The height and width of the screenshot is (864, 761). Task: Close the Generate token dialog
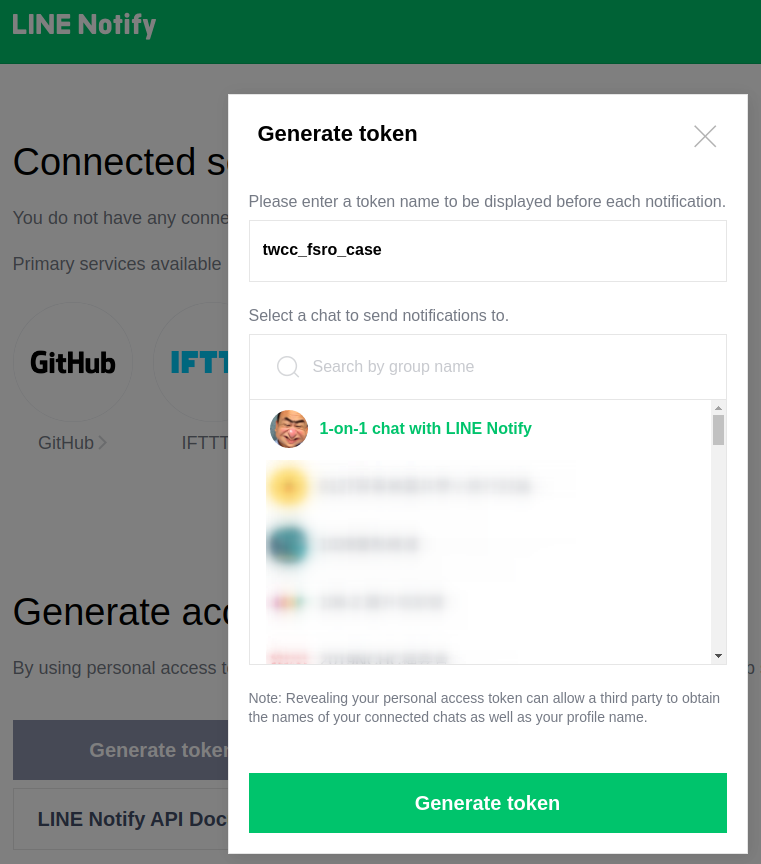705,137
